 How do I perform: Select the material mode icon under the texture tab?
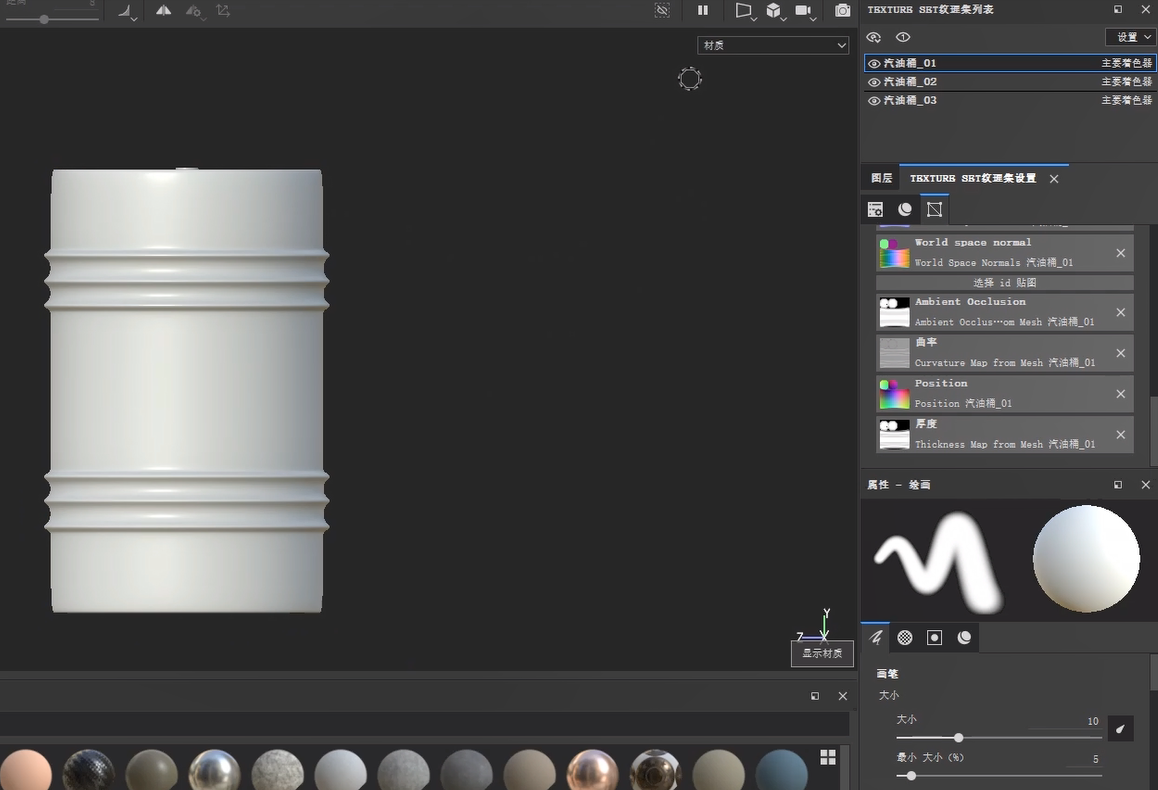pos(905,209)
